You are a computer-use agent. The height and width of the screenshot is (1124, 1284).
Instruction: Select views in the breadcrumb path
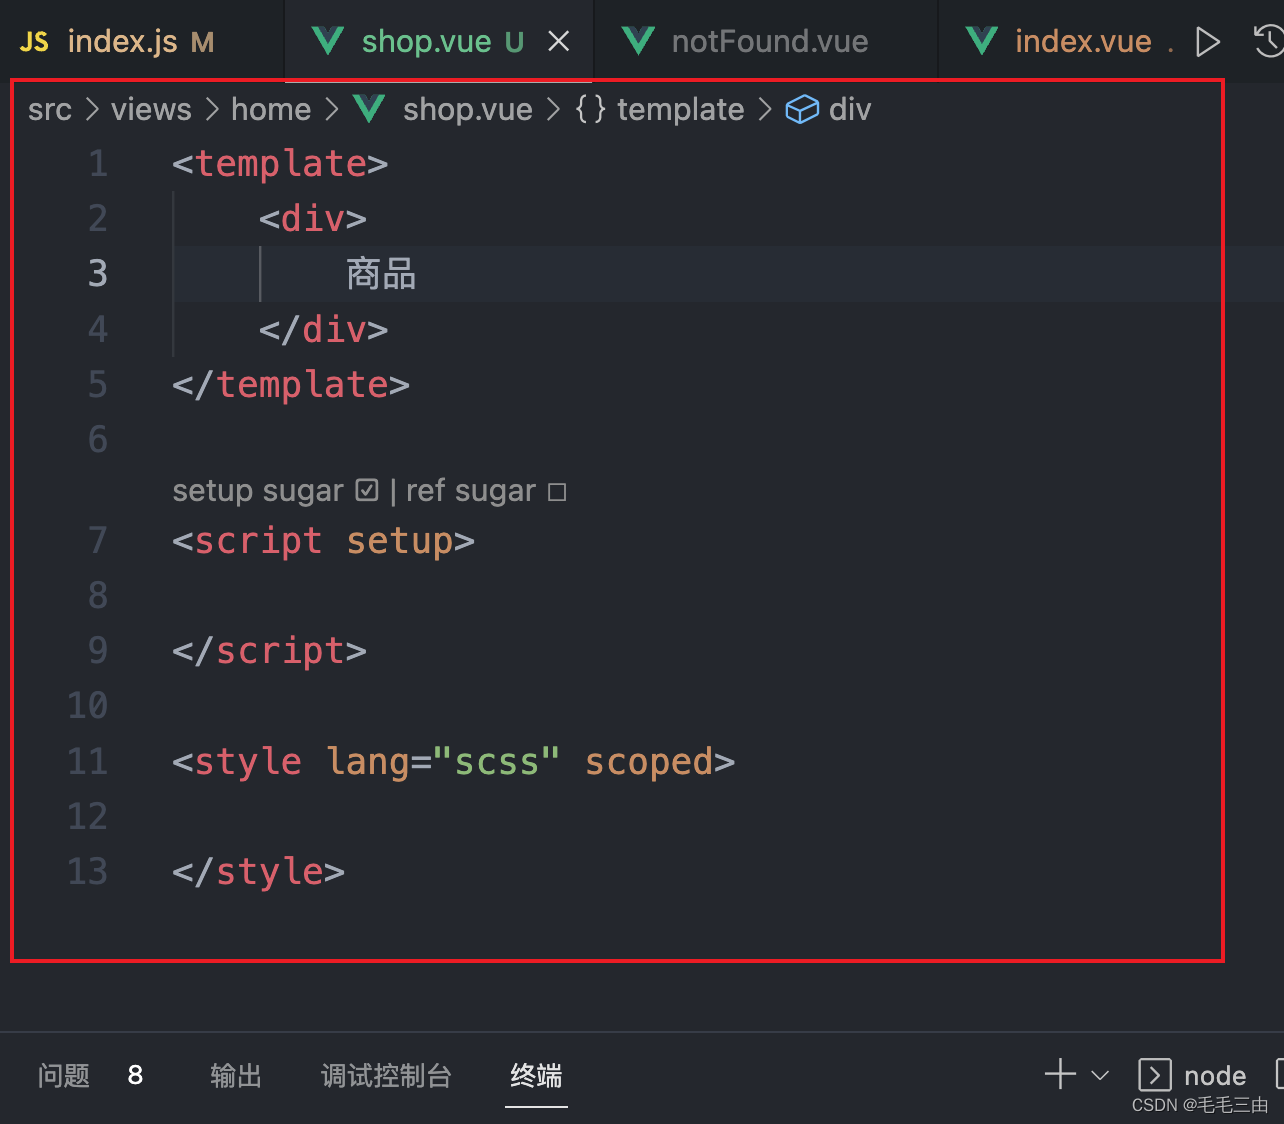pos(151,109)
